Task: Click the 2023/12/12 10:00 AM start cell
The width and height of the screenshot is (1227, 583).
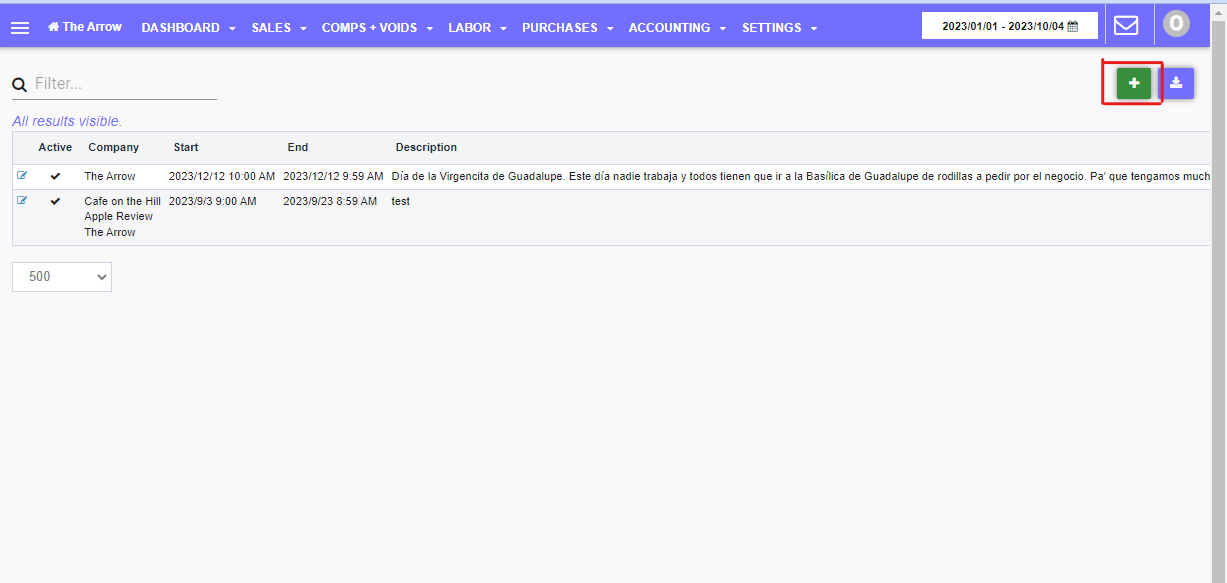Action: tap(222, 176)
